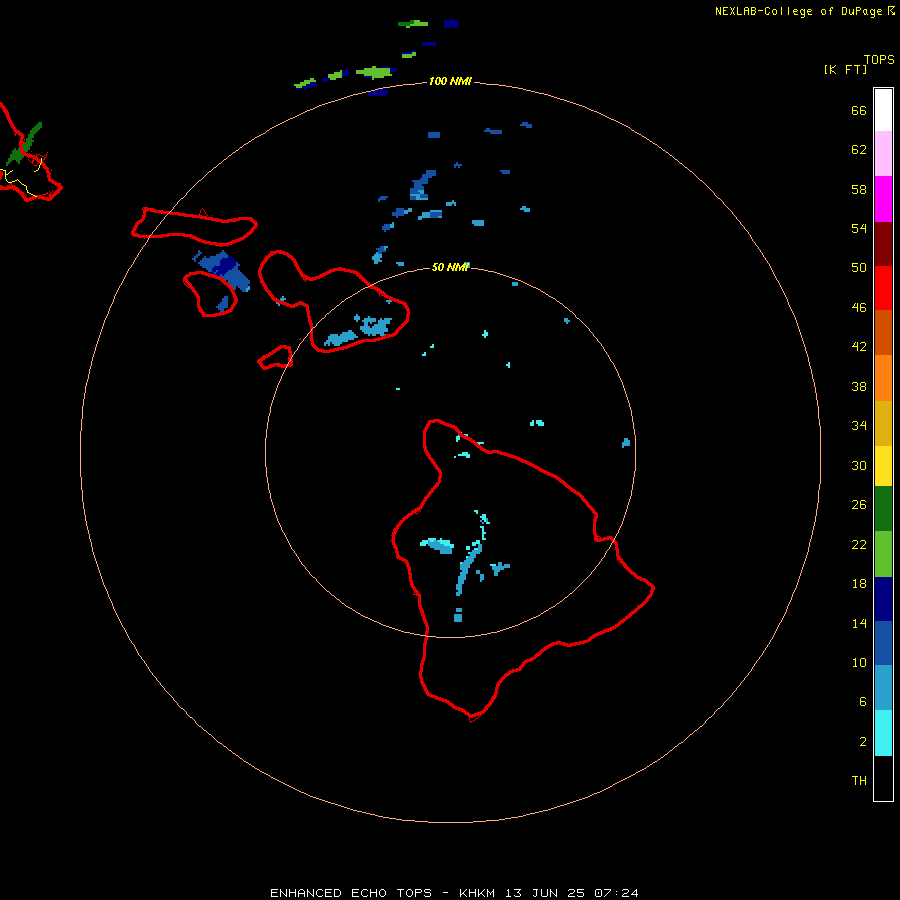Click the legend value 50
Screen dimensions: 900x900
click(859, 268)
